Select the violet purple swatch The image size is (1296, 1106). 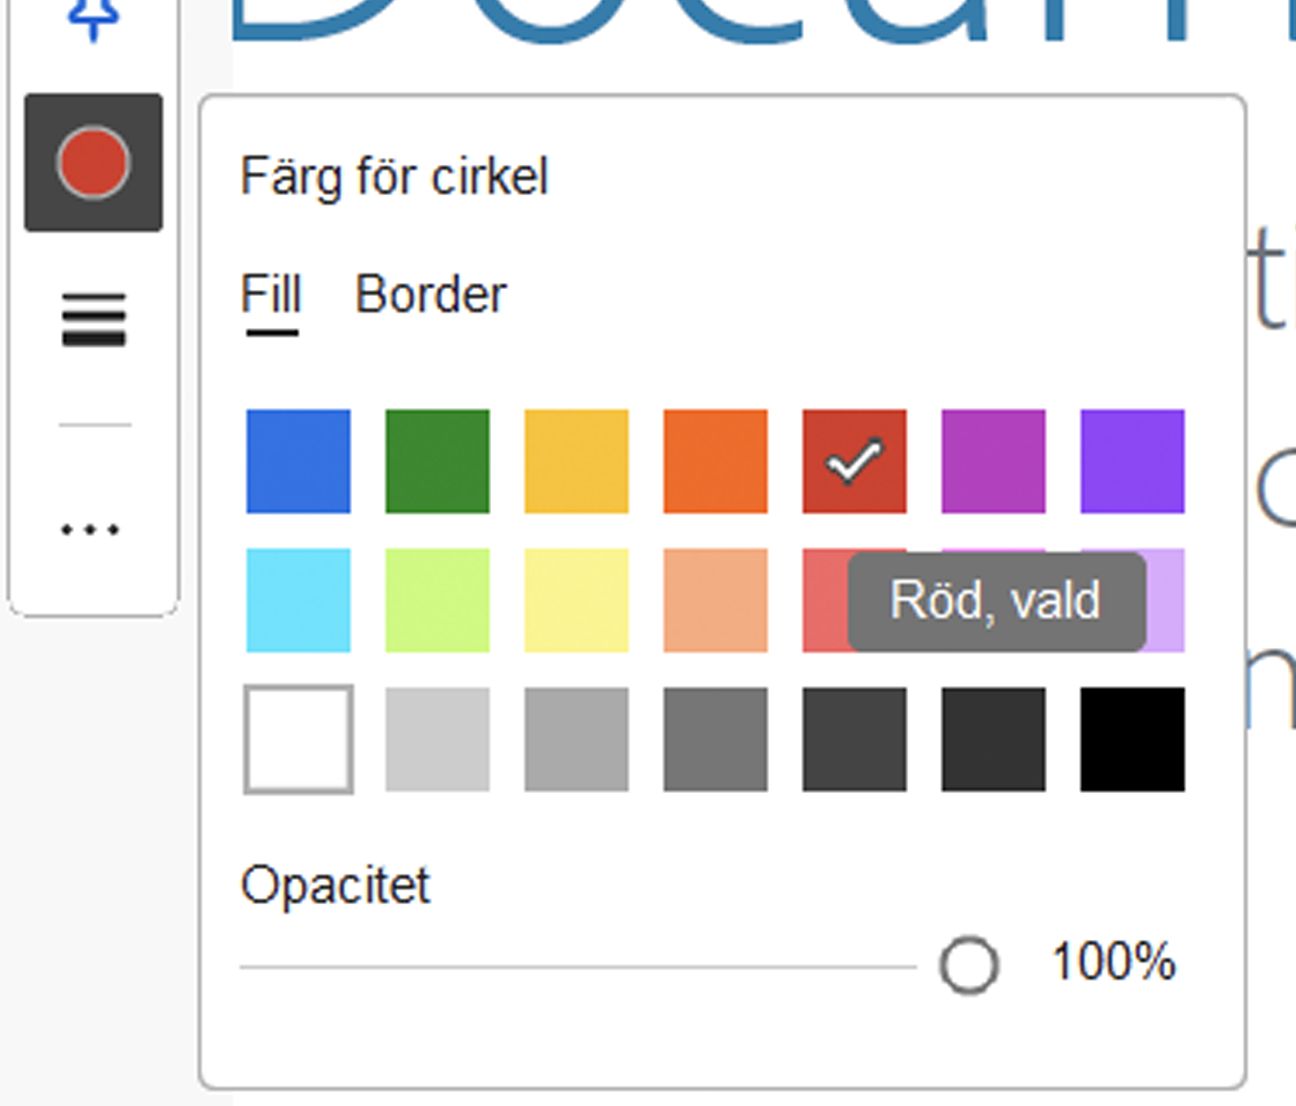point(1132,461)
